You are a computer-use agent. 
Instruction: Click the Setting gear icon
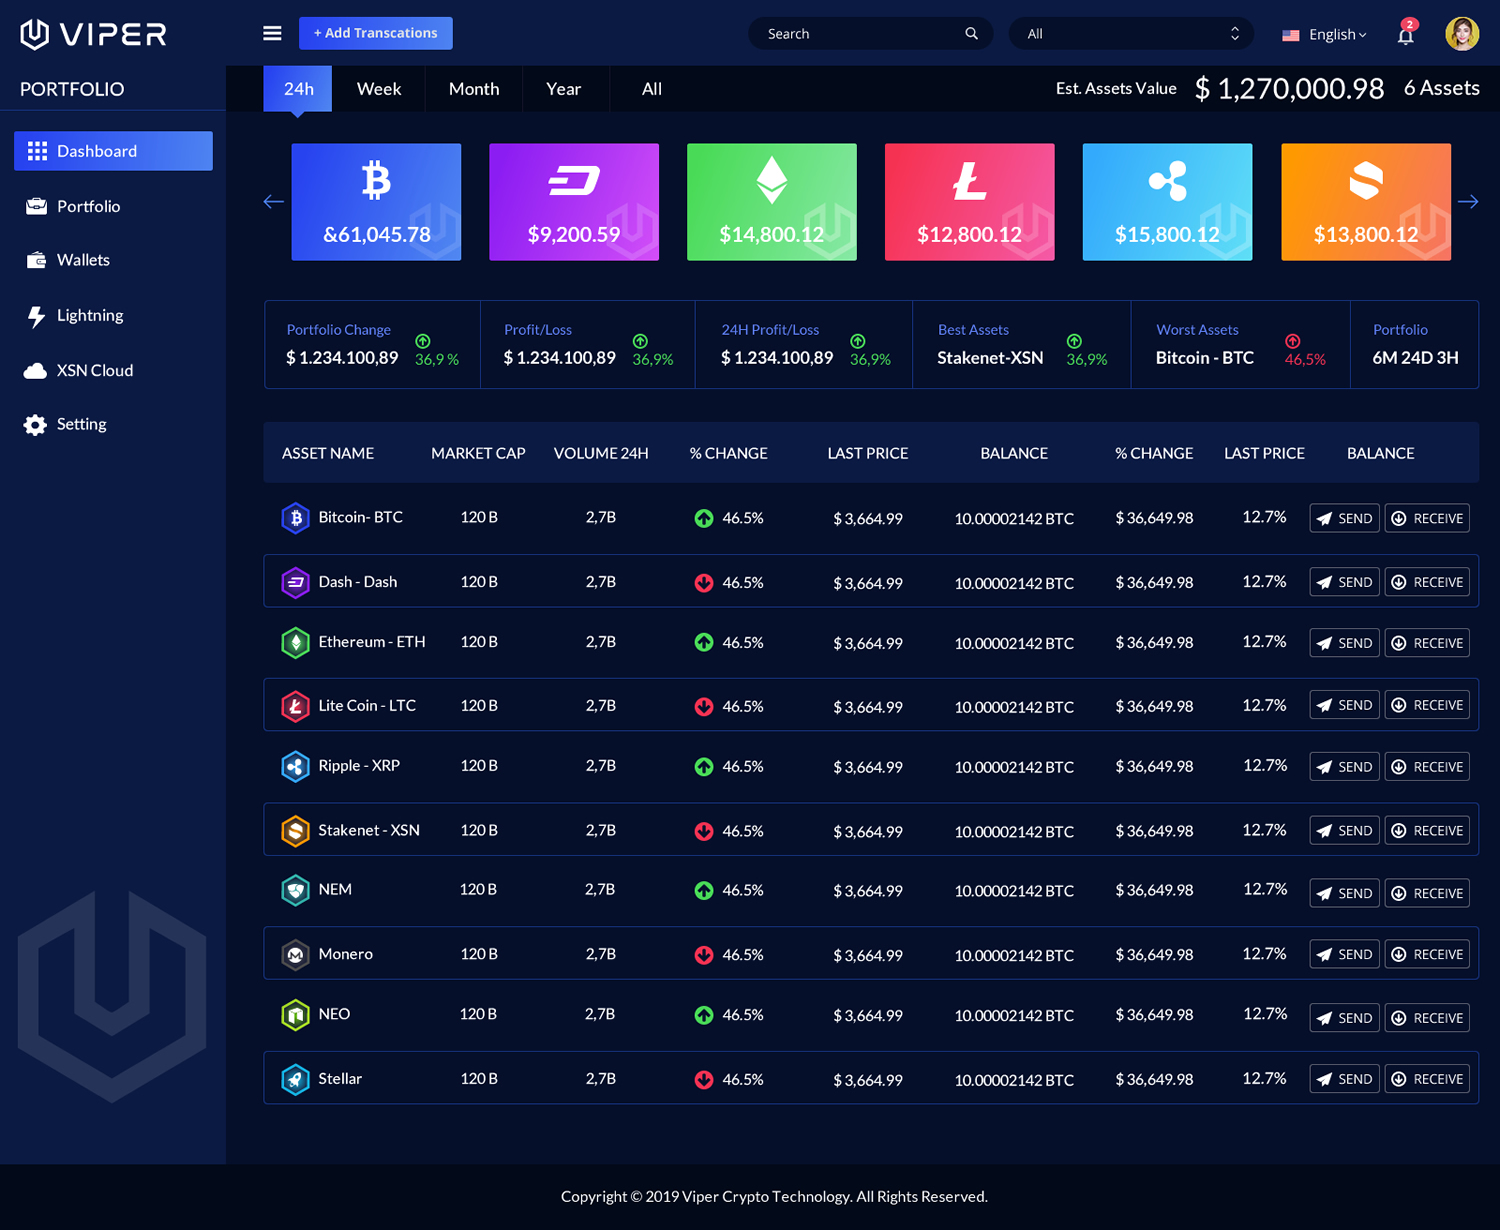(x=35, y=425)
